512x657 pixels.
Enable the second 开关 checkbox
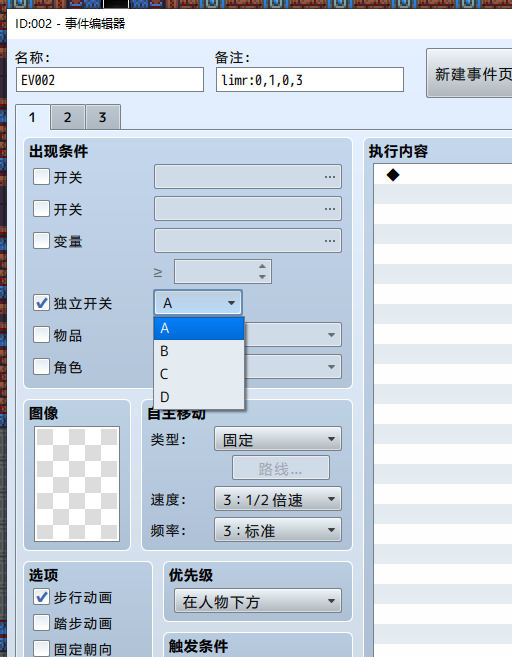point(41,209)
